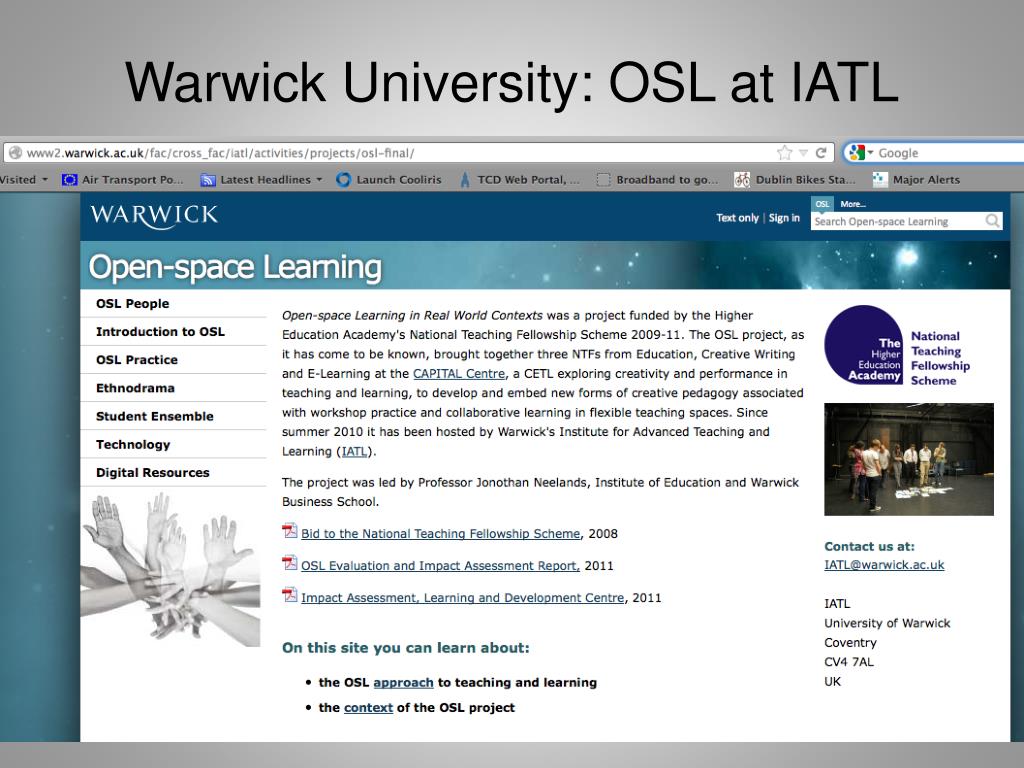
Task: Switch to Text only view
Action: click(737, 218)
